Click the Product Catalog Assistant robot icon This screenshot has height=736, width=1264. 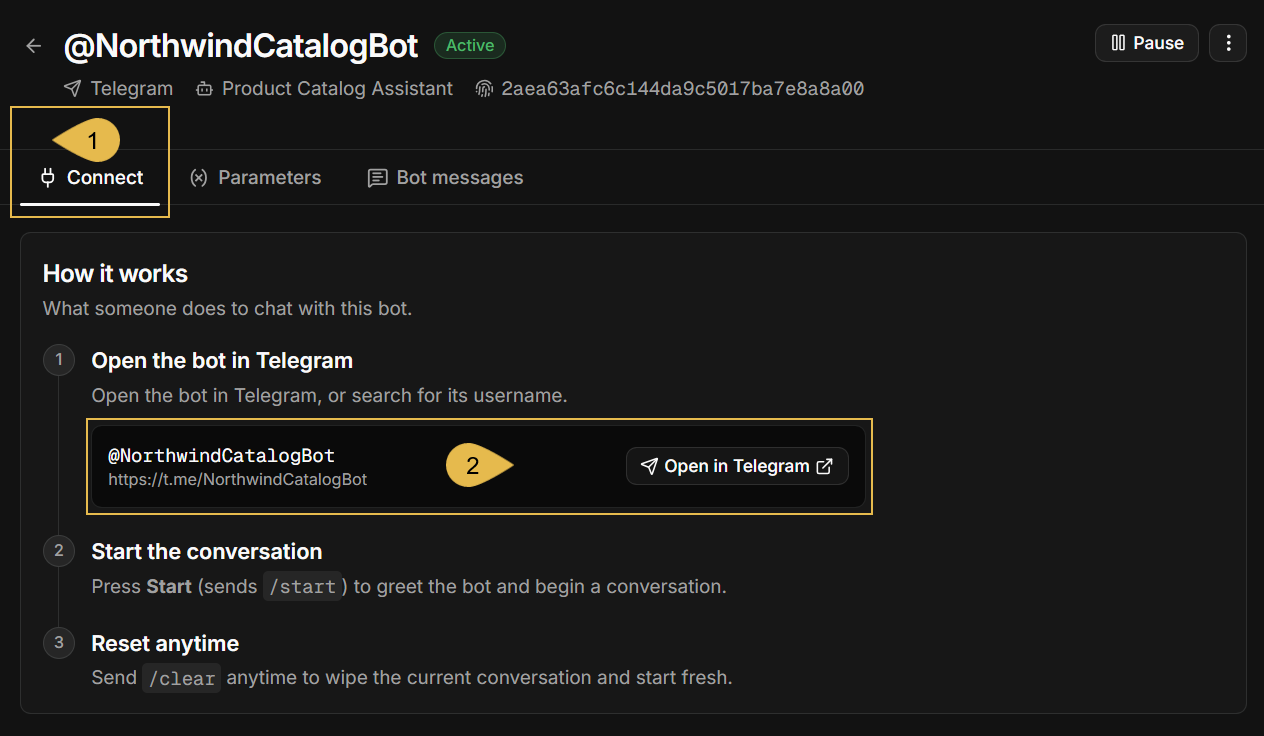[204, 89]
